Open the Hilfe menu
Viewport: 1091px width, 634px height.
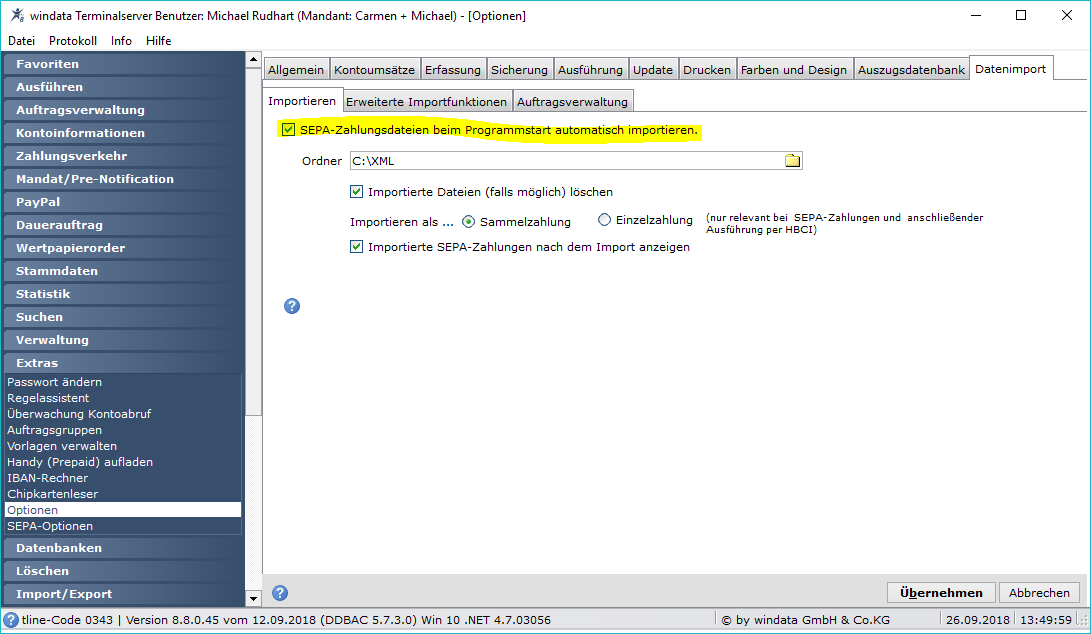159,40
